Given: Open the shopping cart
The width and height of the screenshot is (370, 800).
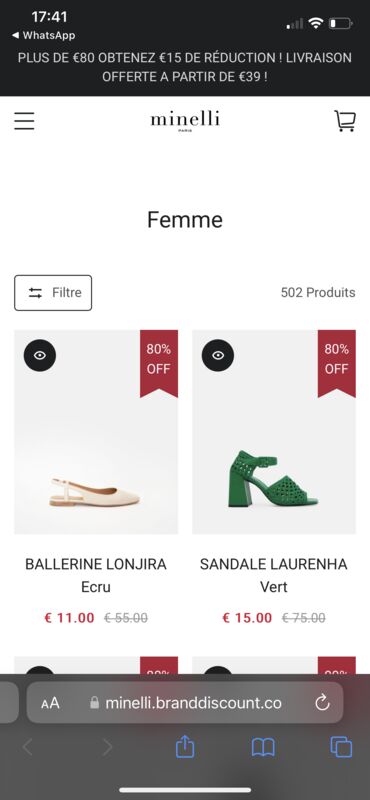Looking at the screenshot, I should click(x=345, y=121).
